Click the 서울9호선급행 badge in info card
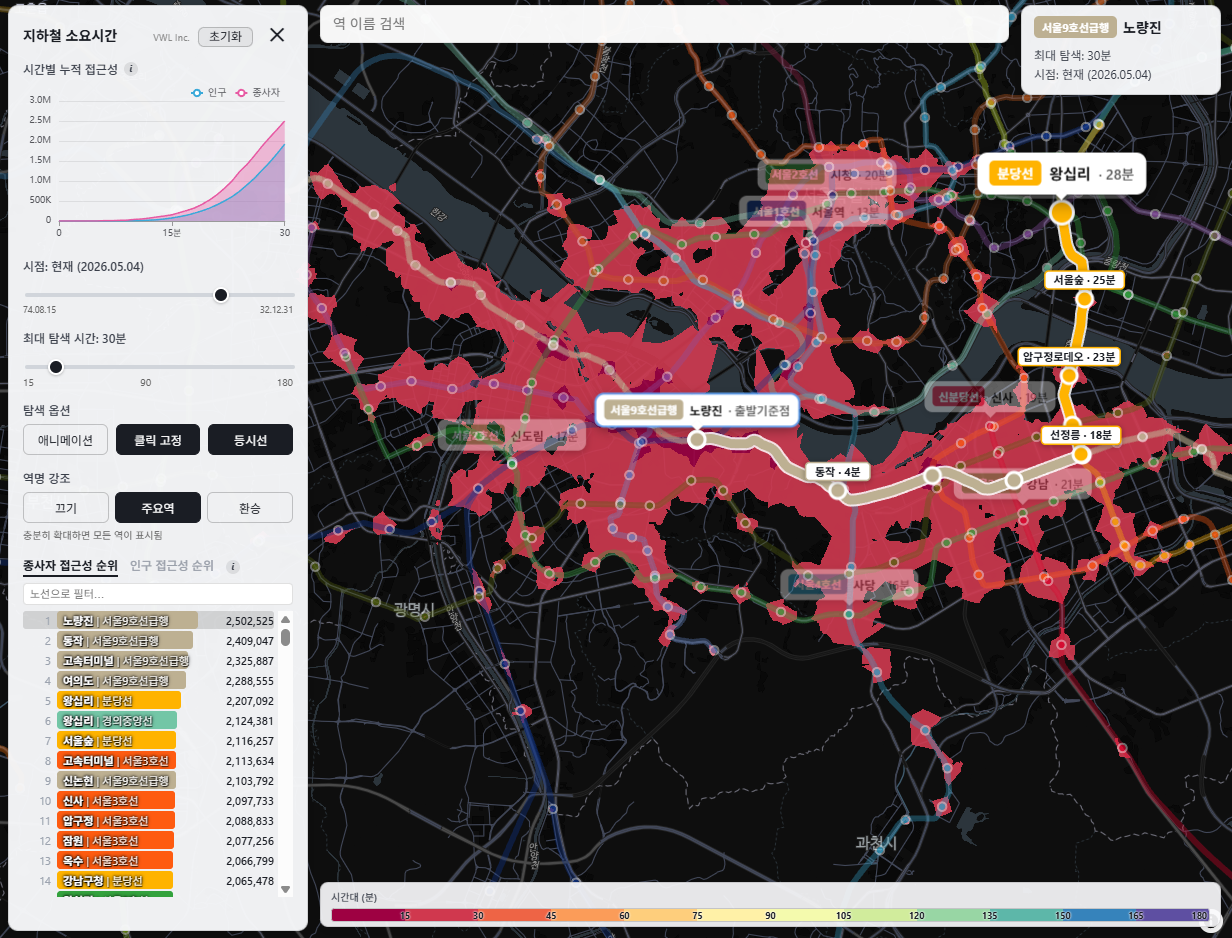 (x=1075, y=28)
